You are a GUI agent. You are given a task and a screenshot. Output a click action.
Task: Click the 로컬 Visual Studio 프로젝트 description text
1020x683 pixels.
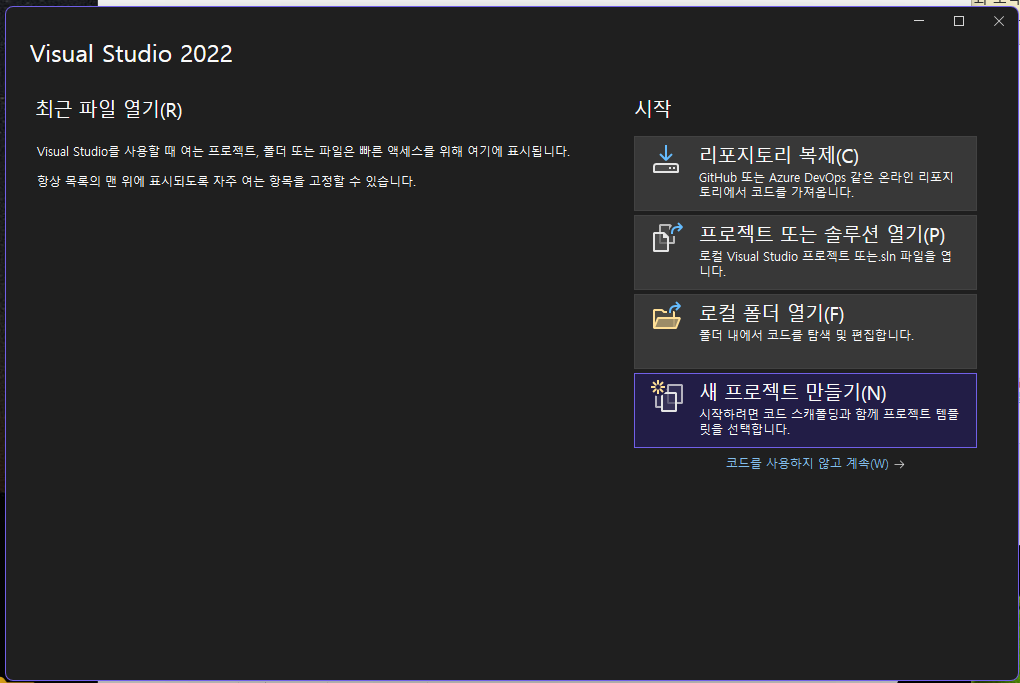coord(825,263)
